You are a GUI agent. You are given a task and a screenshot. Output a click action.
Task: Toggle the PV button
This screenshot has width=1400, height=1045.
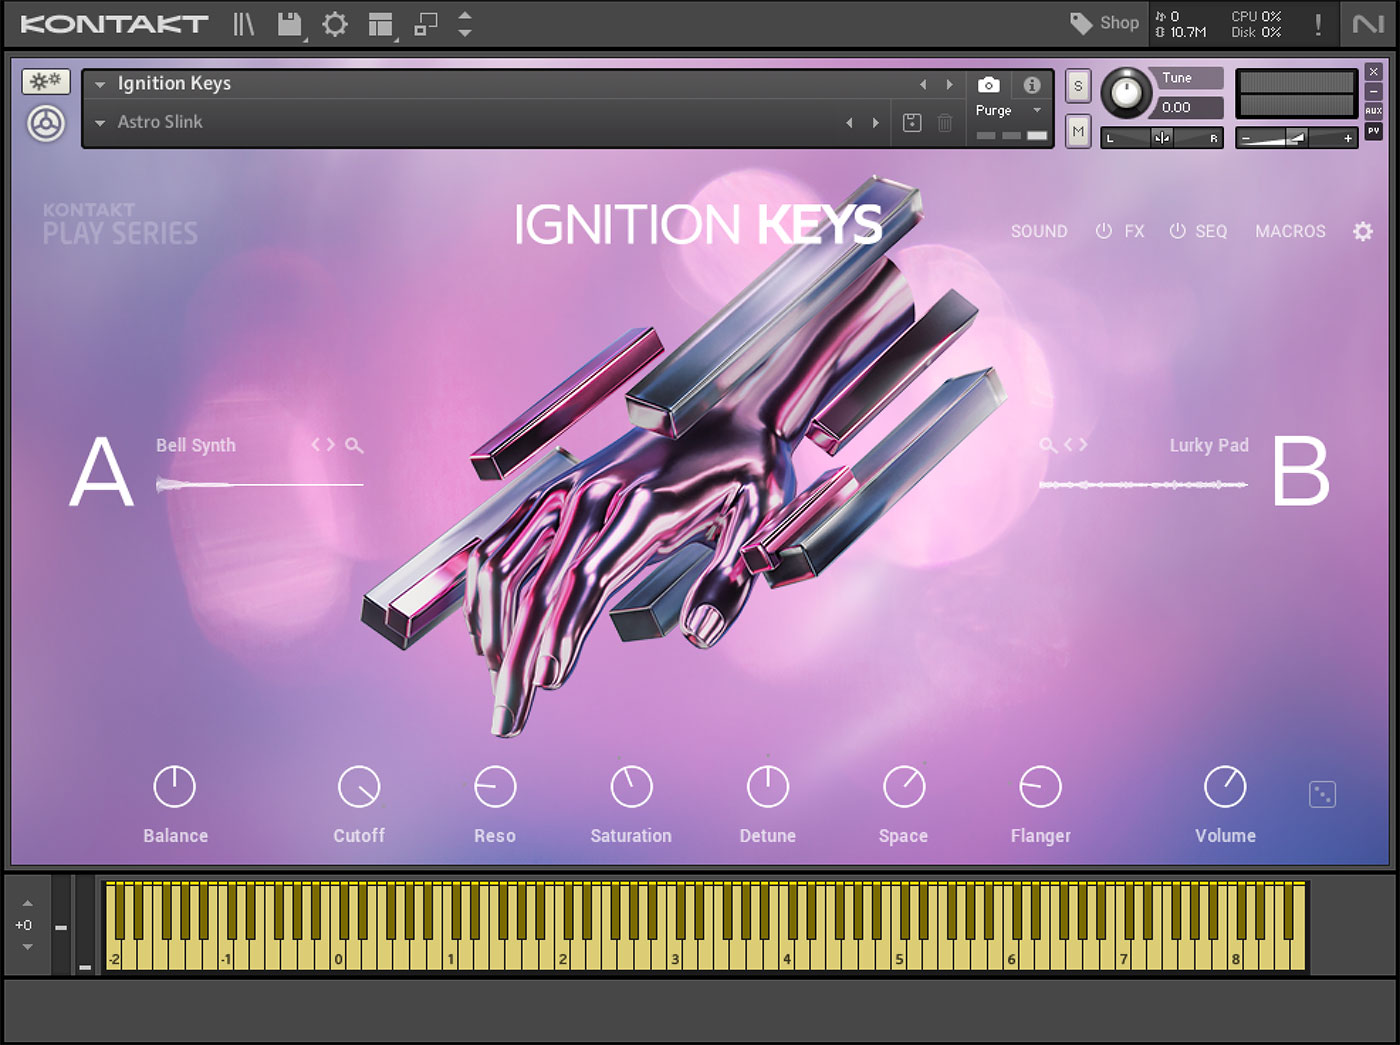coord(1374,131)
